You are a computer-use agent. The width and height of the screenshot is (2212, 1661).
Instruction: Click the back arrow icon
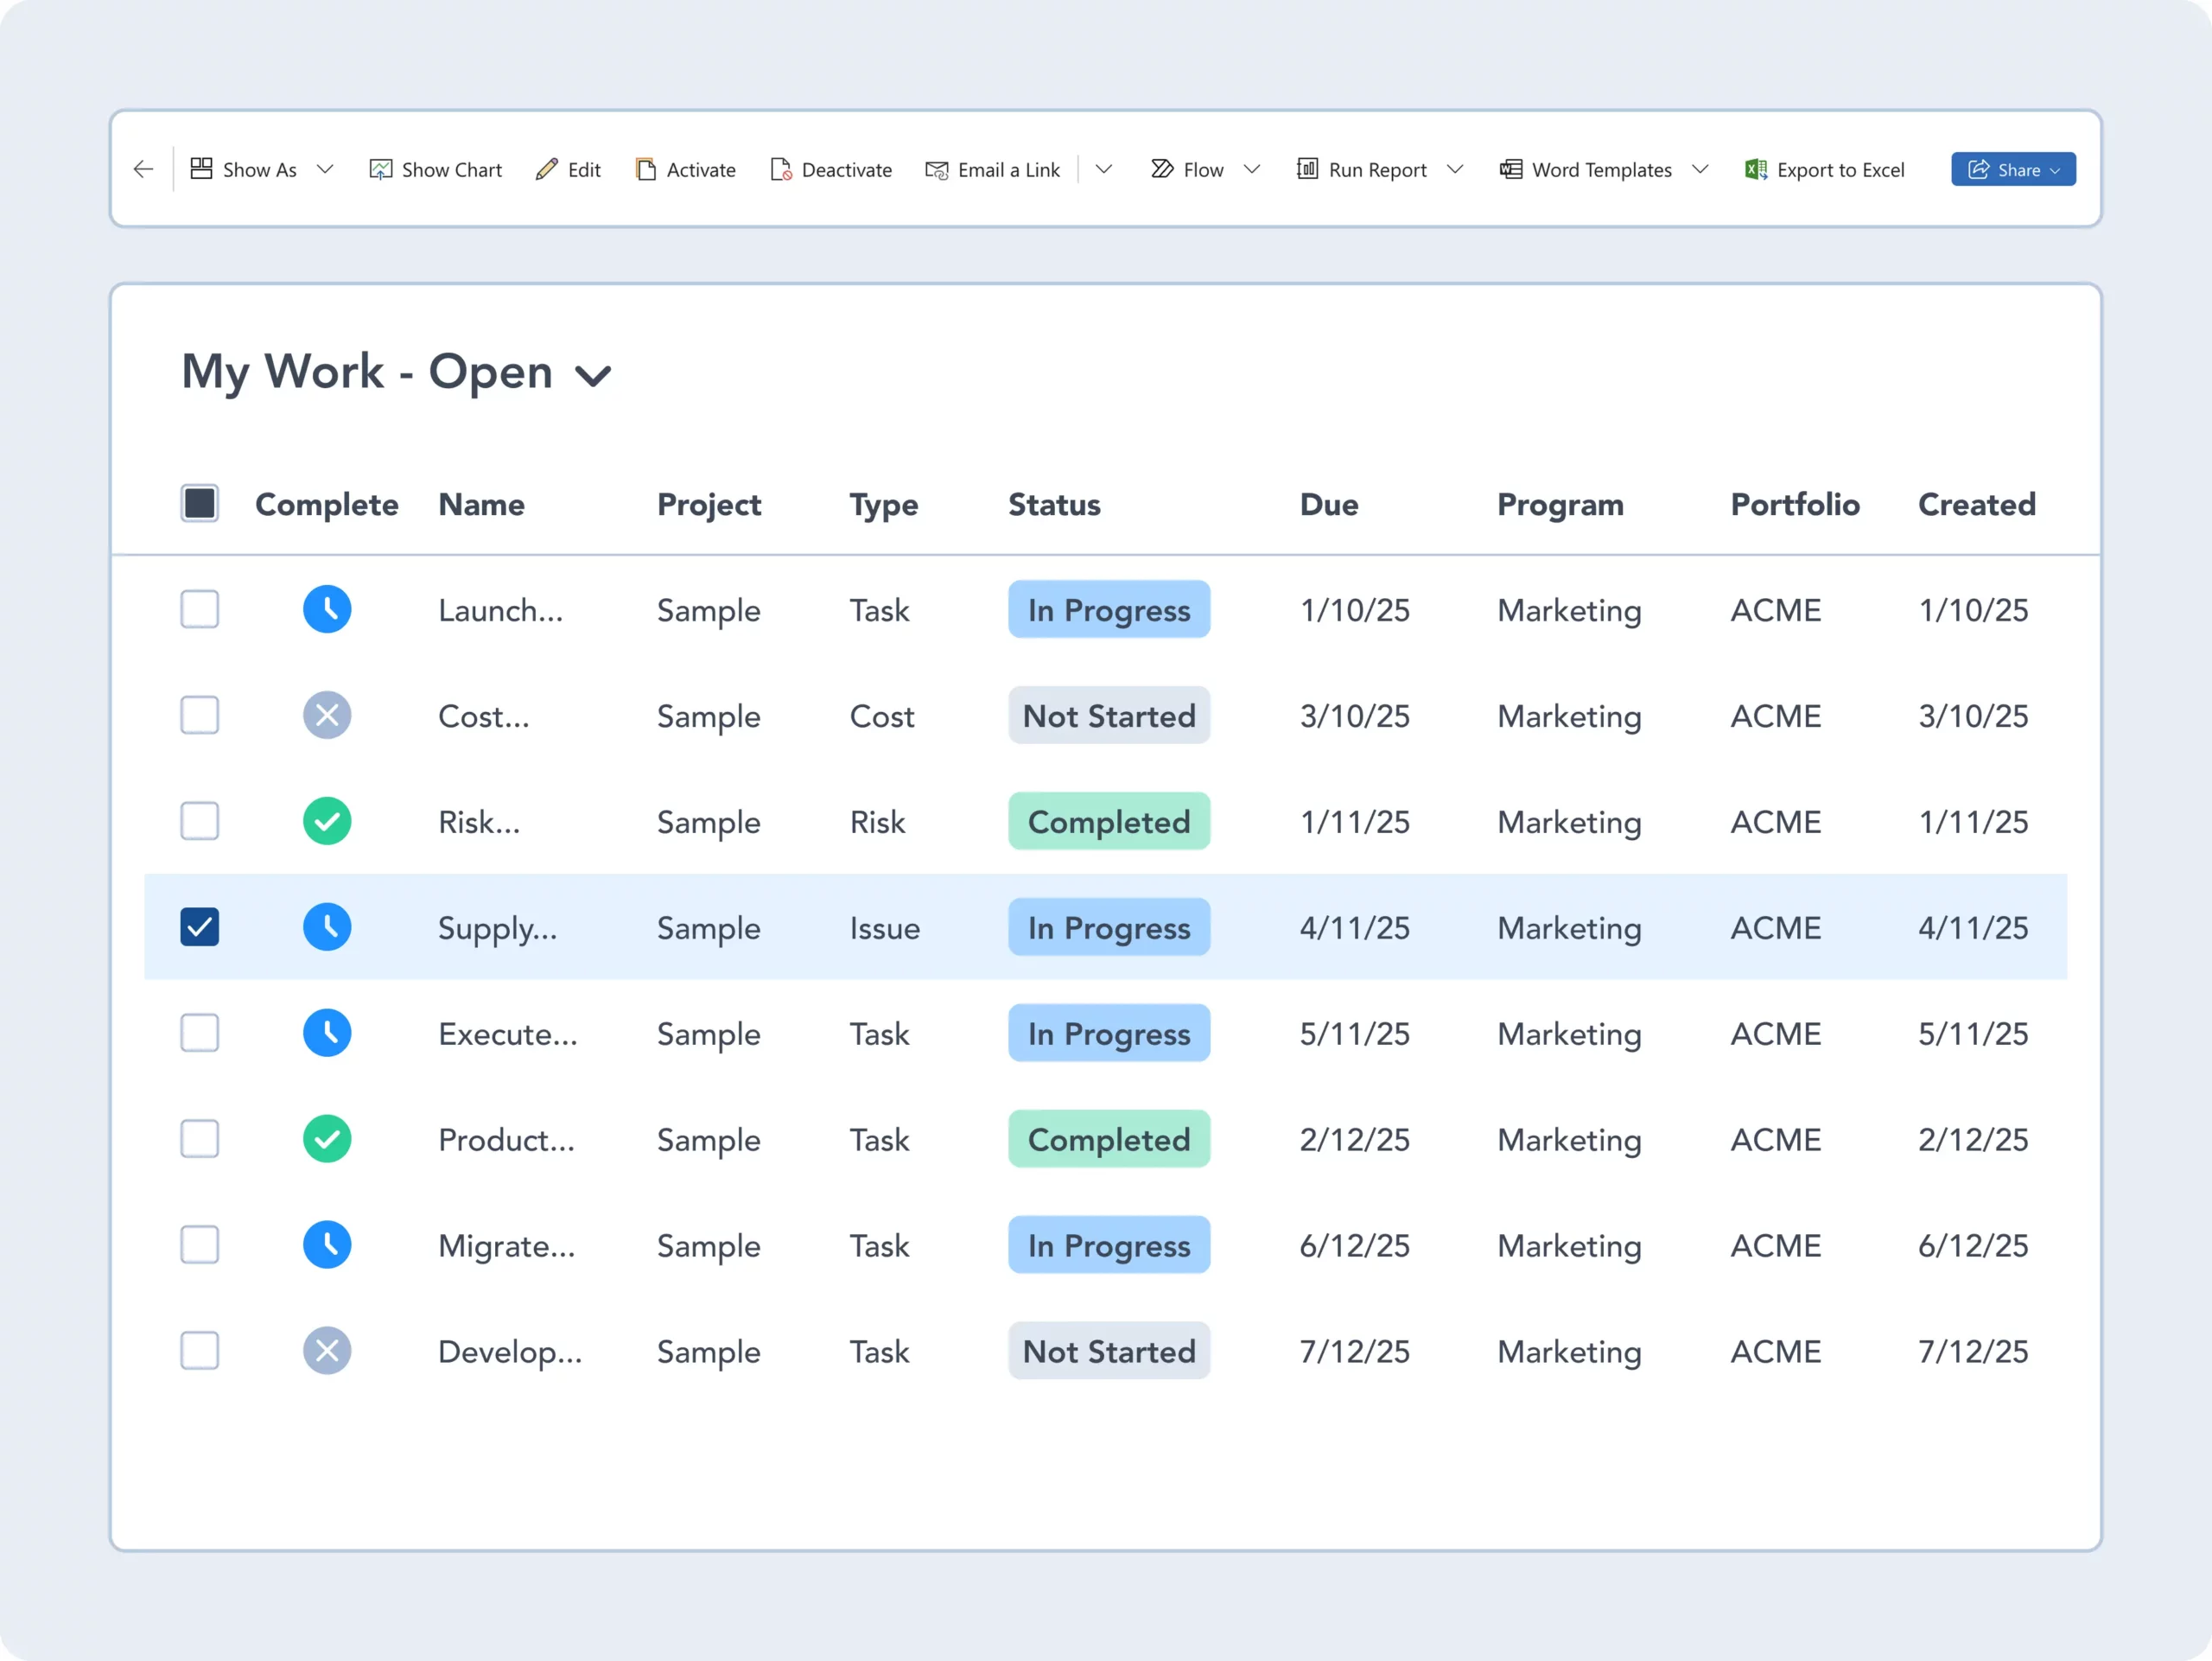[143, 169]
